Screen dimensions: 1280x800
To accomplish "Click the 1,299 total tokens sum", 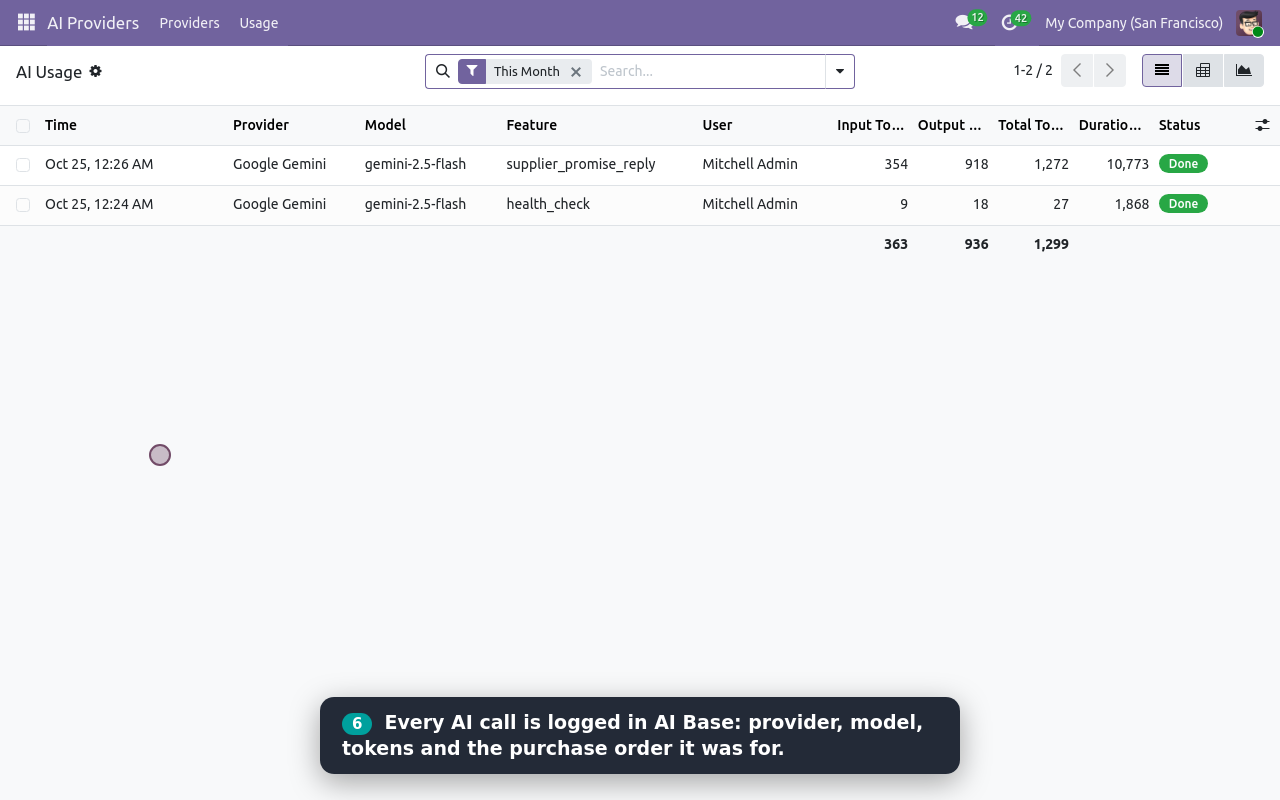I will 1051,244.
